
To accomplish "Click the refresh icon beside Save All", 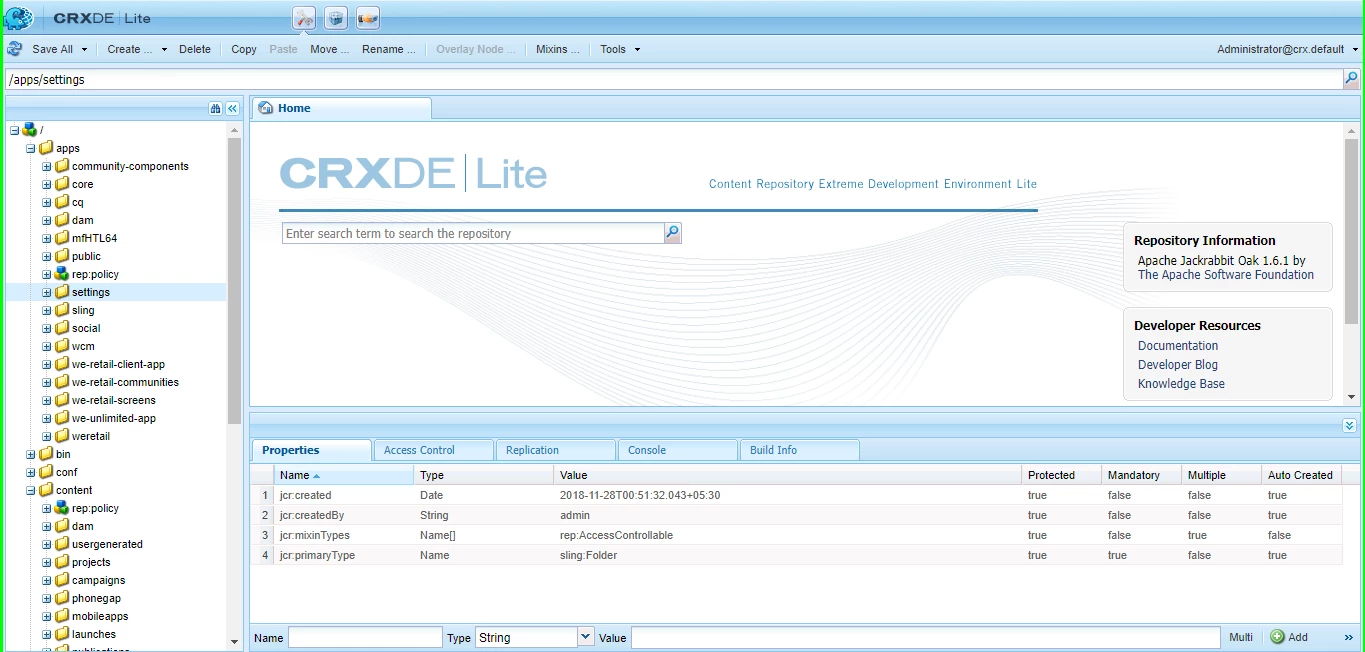I will click(x=15, y=49).
